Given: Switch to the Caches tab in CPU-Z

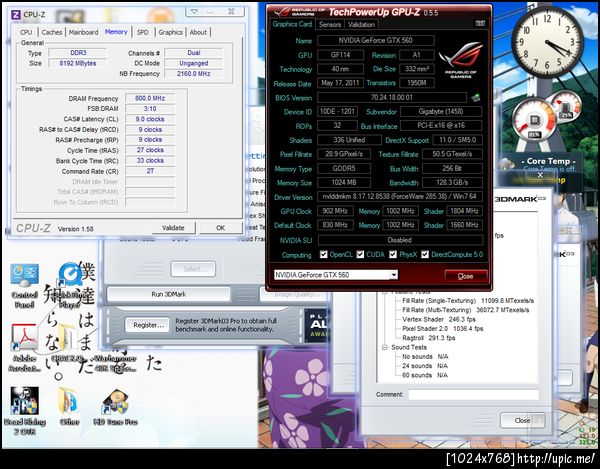Looking at the screenshot, I should coord(52,32).
